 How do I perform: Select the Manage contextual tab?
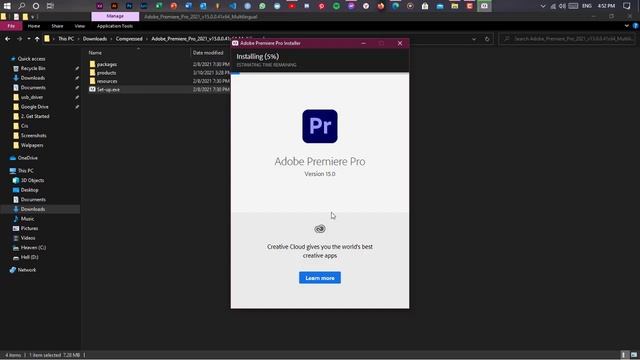coord(115,16)
